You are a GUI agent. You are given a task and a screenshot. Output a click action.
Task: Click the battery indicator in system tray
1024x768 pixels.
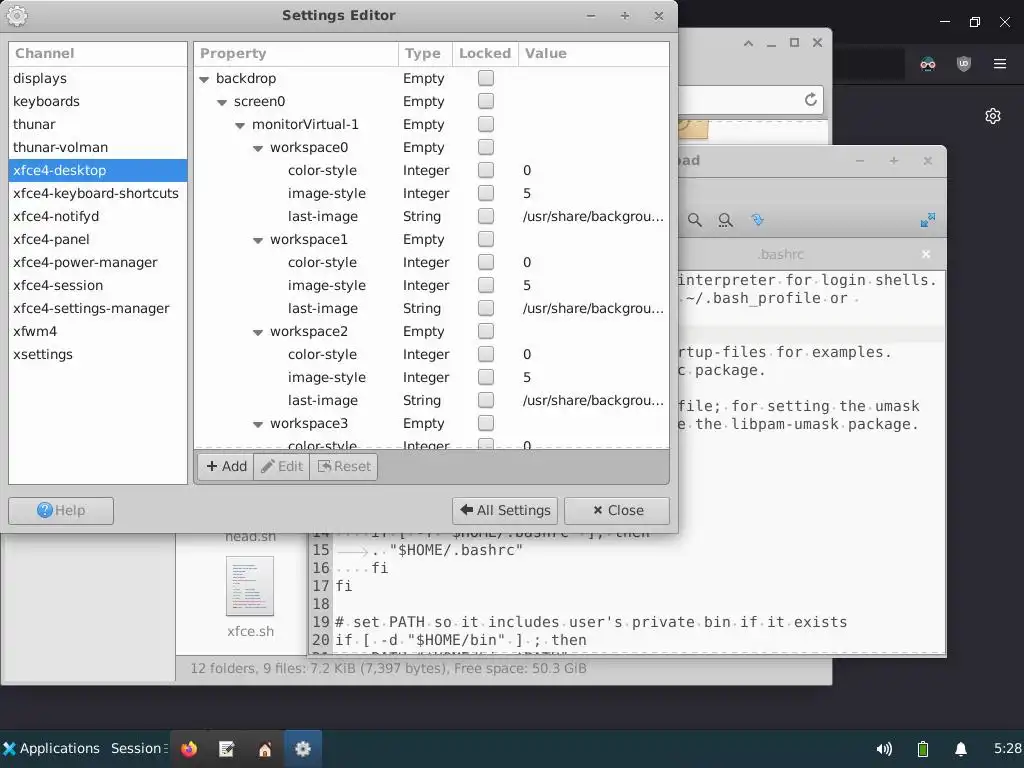click(923, 748)
